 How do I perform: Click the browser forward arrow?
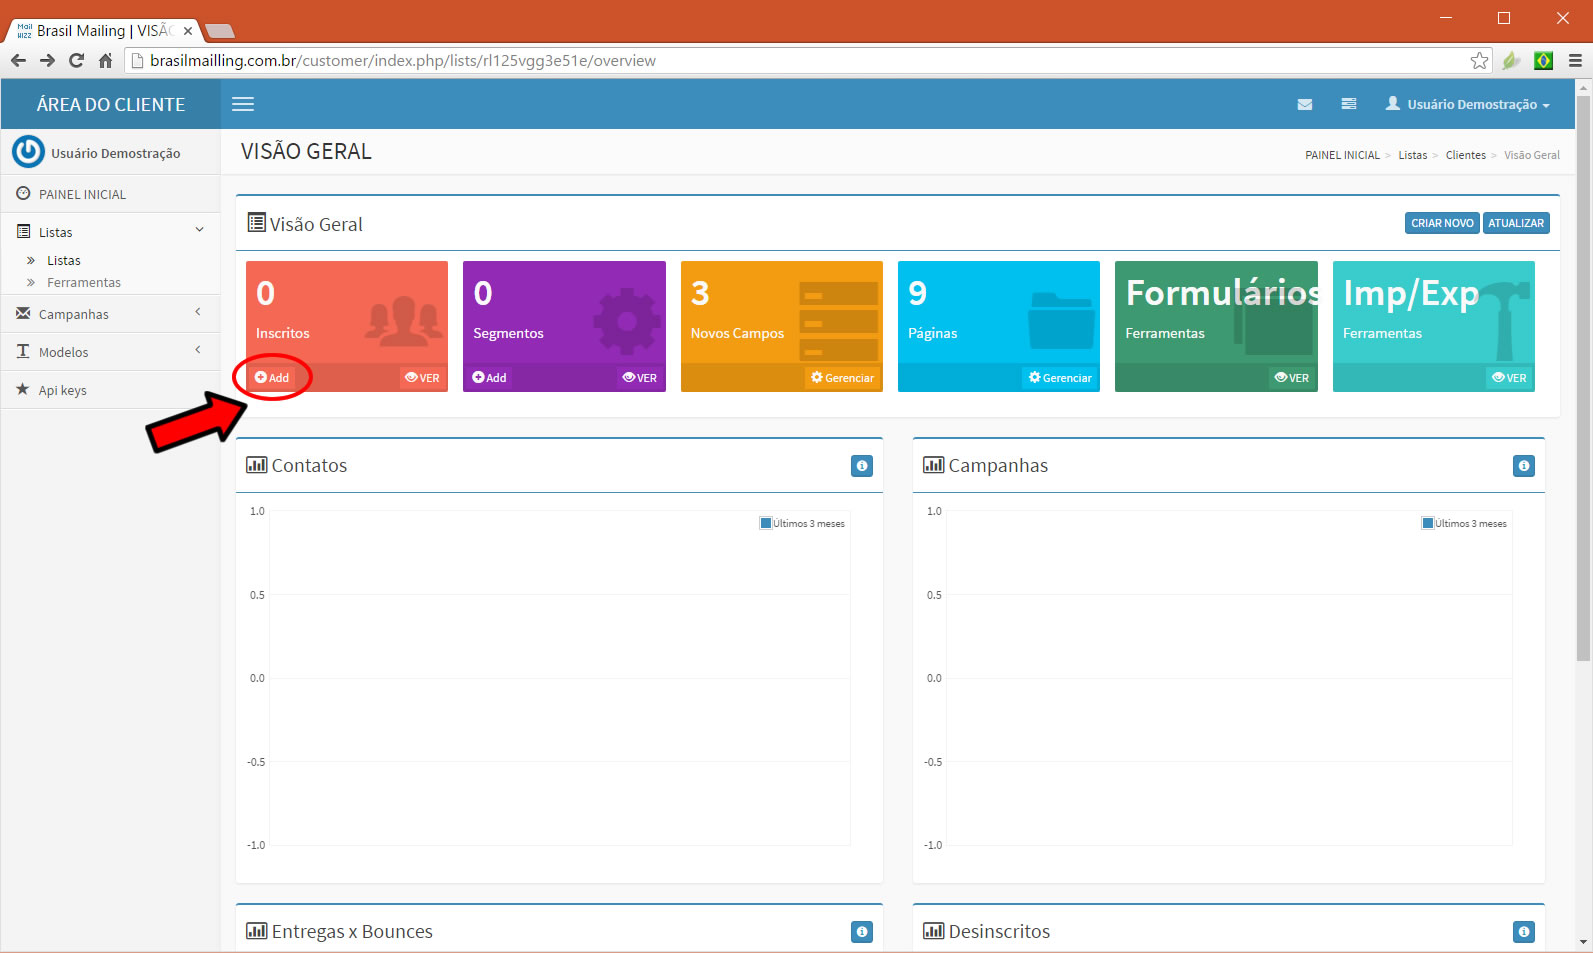(47, 61)
